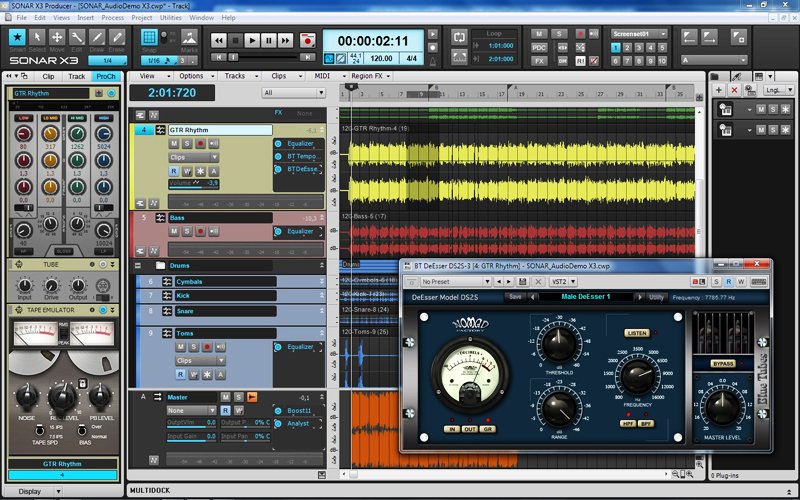
Task: Open the Marks marker tool
Action: tap(189, 38)
